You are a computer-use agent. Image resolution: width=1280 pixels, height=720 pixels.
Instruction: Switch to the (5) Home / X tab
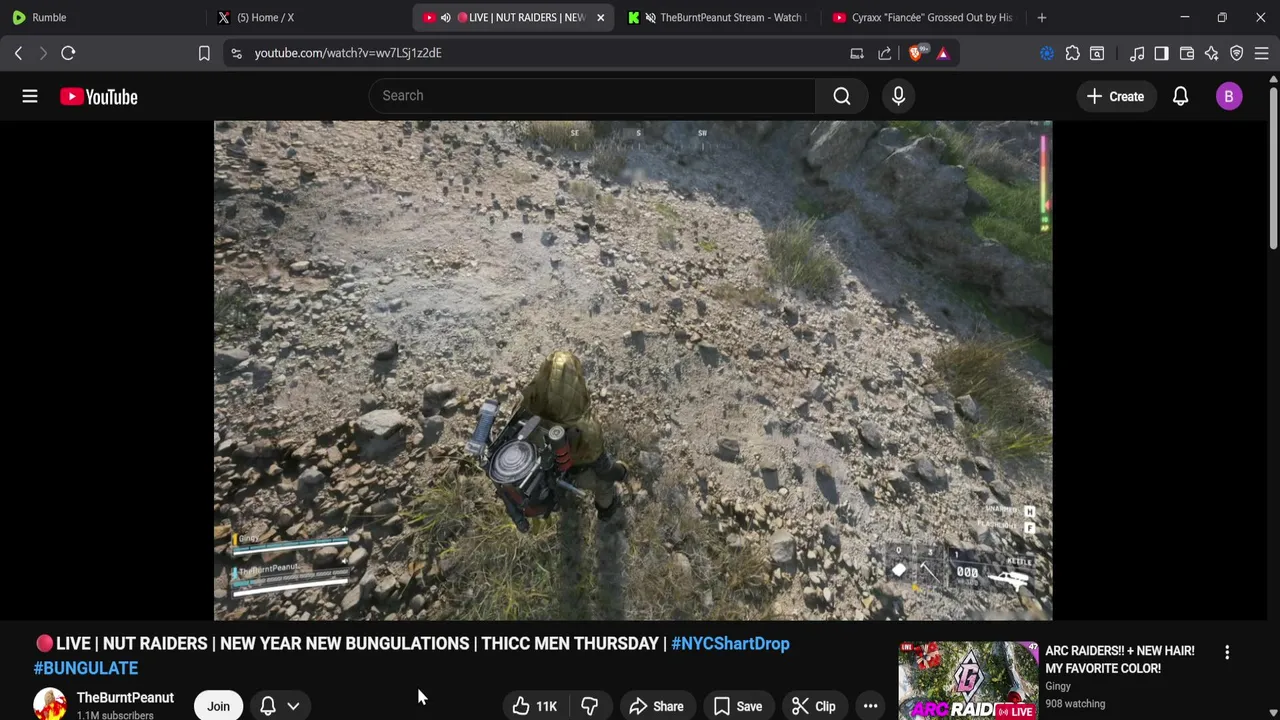click(x=308, y=17)
